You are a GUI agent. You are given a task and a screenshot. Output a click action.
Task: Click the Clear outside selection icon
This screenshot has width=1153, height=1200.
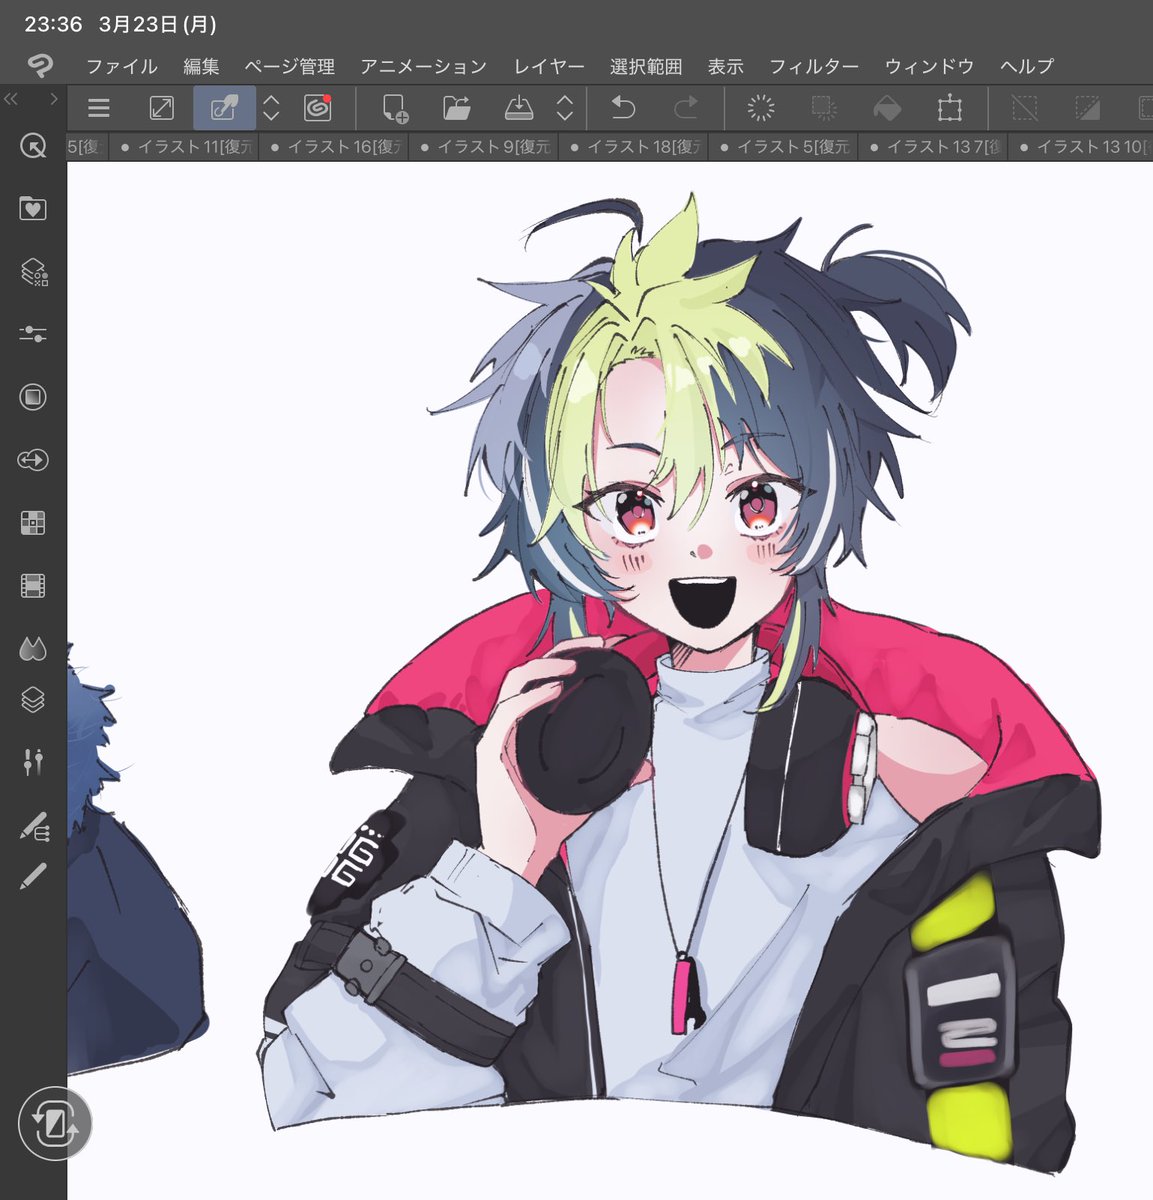(x=824, y=108)
